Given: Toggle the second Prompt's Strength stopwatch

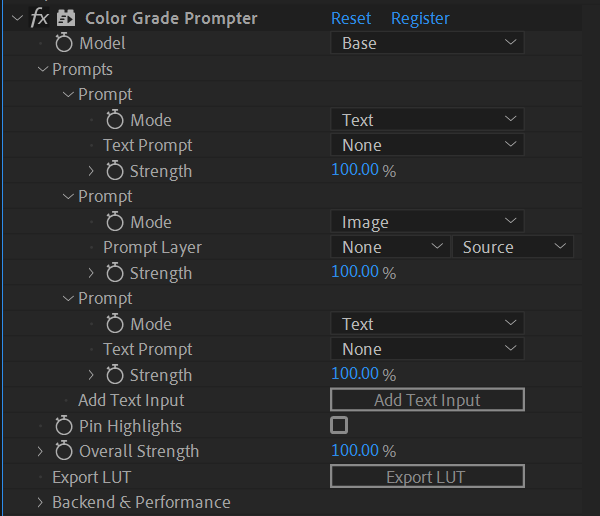Looking at the screenshot, I should (116, 273).
